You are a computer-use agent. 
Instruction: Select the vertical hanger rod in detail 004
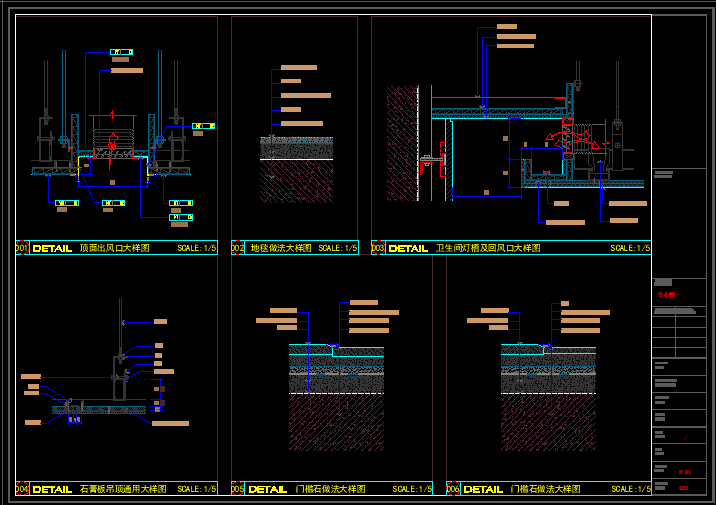[x=121, y=326]
